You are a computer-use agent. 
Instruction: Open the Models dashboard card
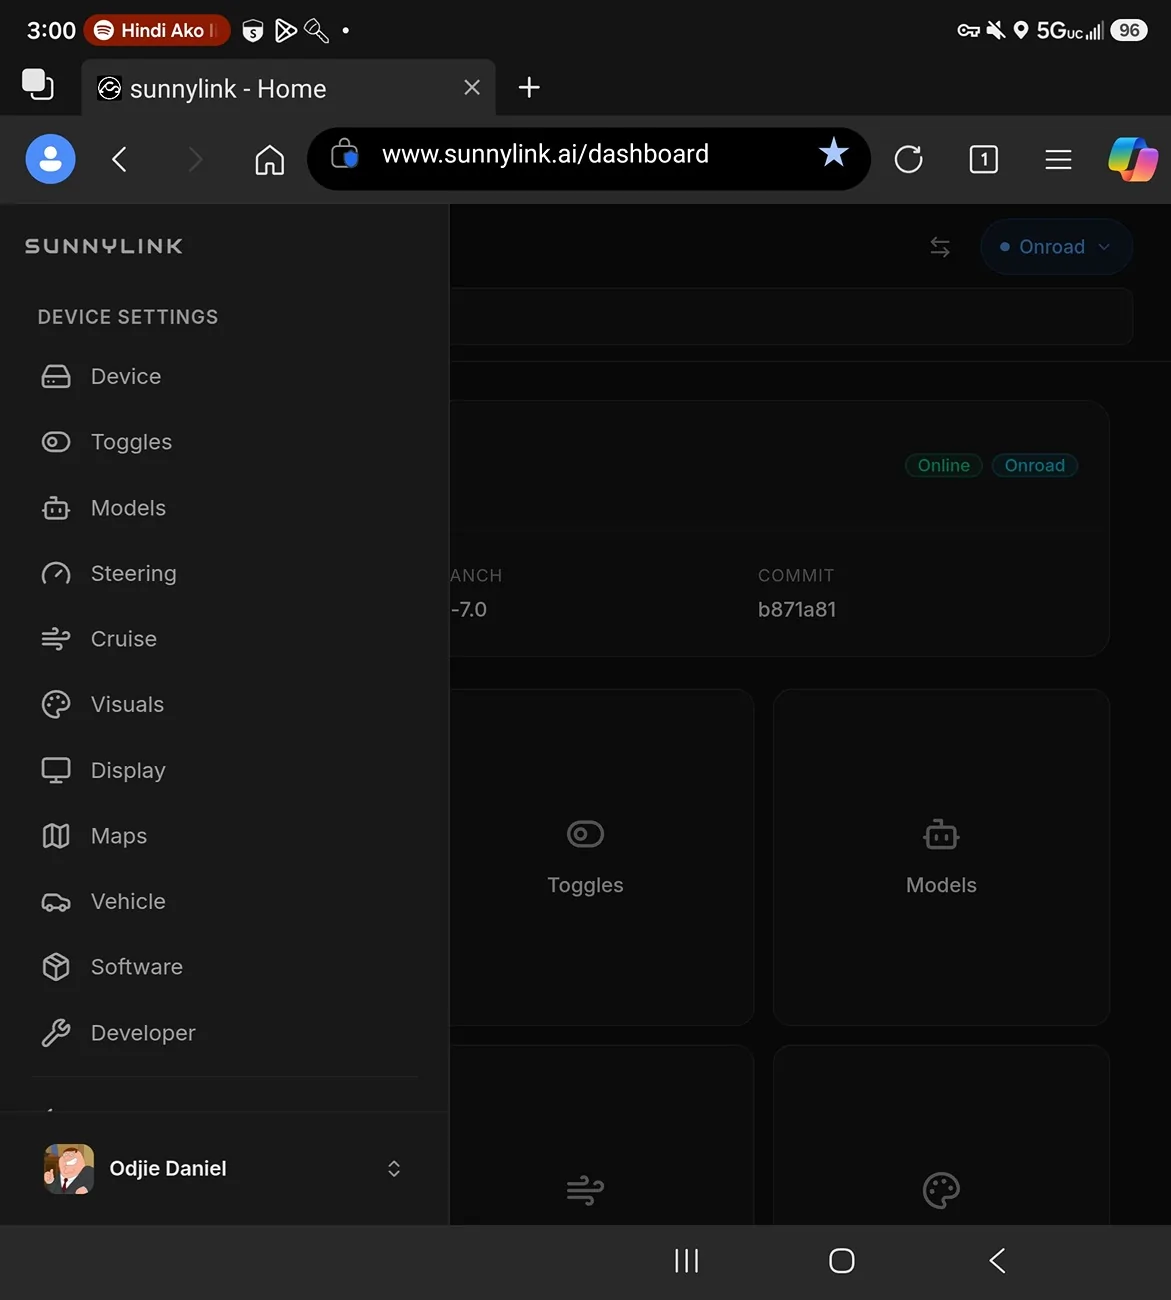[x=941, y=857]
